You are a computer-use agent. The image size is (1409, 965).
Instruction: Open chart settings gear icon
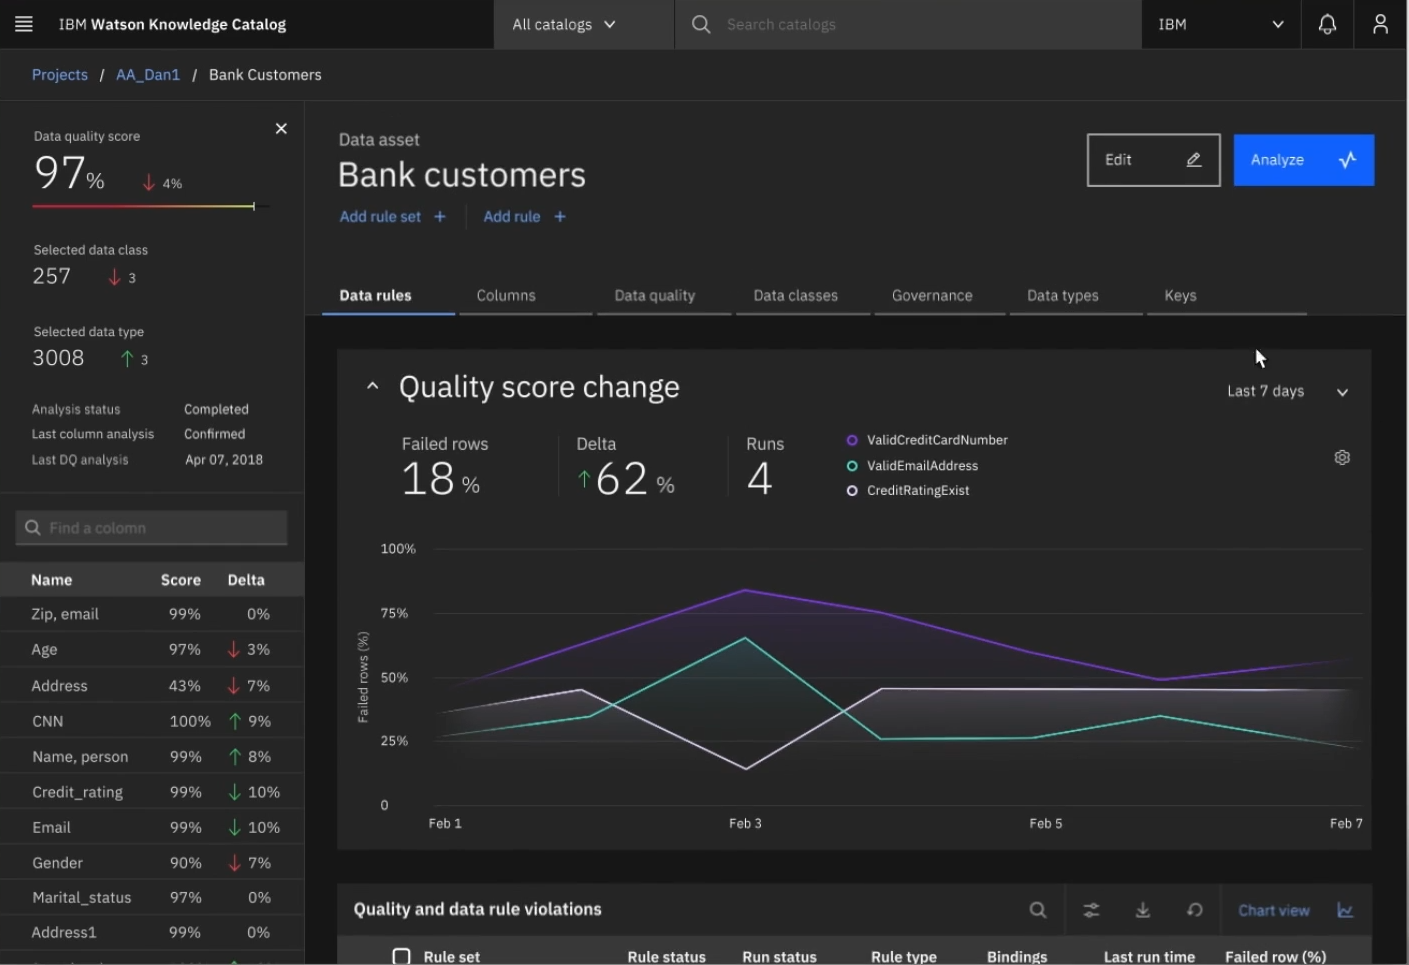(1342, 457)
